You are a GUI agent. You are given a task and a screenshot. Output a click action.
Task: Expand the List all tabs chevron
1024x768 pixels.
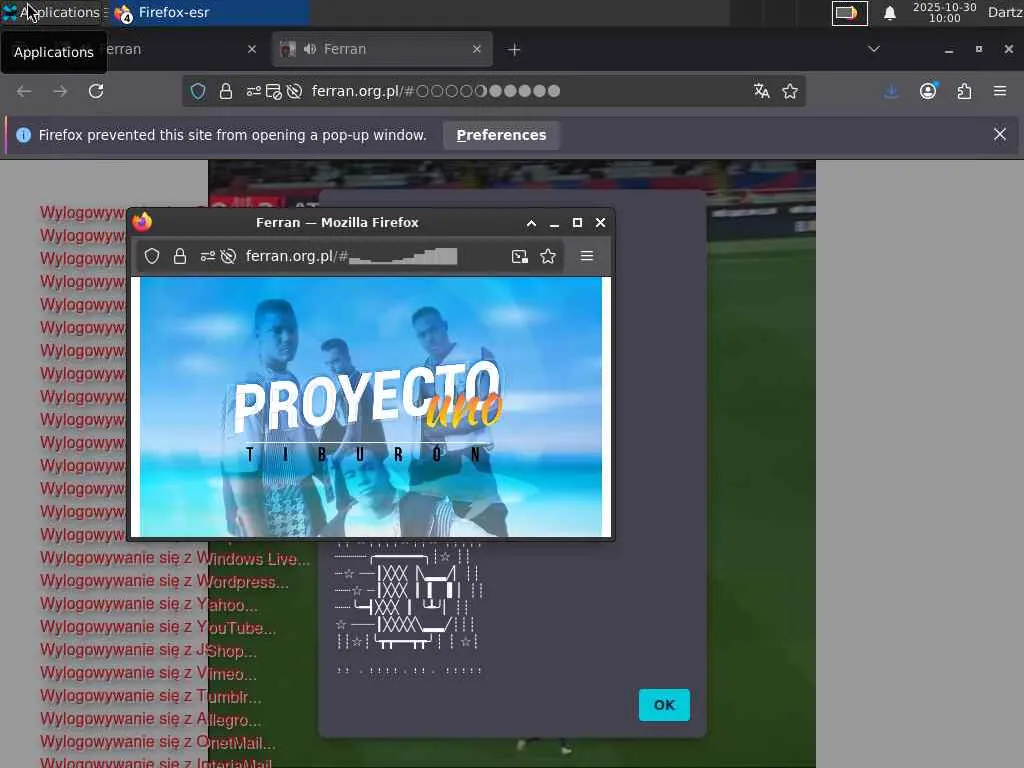(x=874, y=49)
